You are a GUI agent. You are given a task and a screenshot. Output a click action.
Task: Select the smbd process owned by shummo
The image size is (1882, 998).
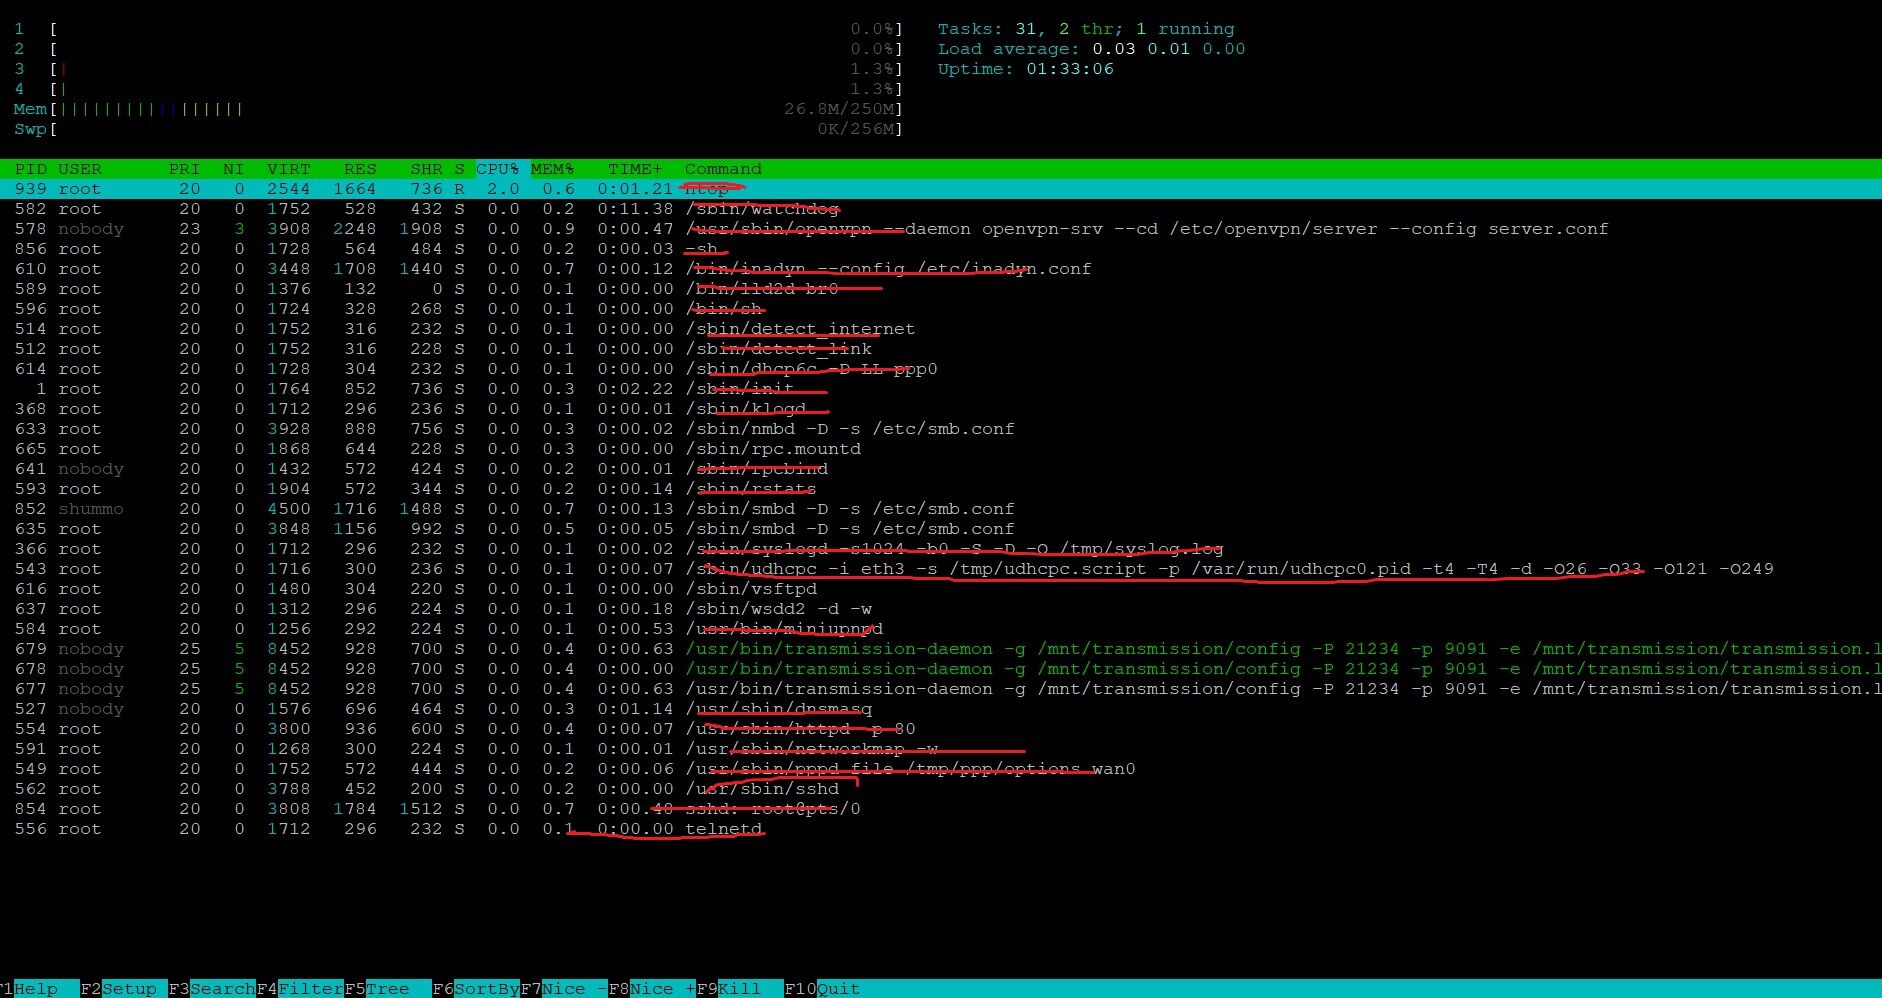941,509
